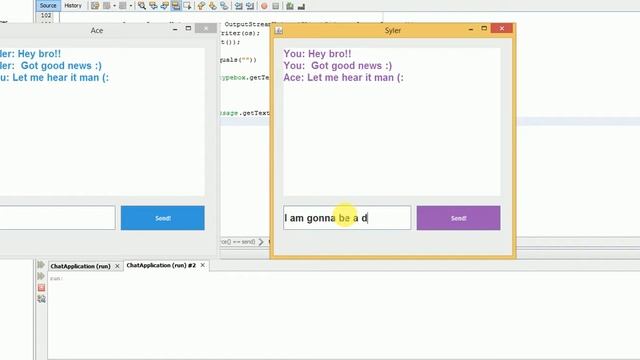The image size is (640, 360).
Task: Click the Forward navigation icon in editor toolbar
Action: tap(122, 6)
